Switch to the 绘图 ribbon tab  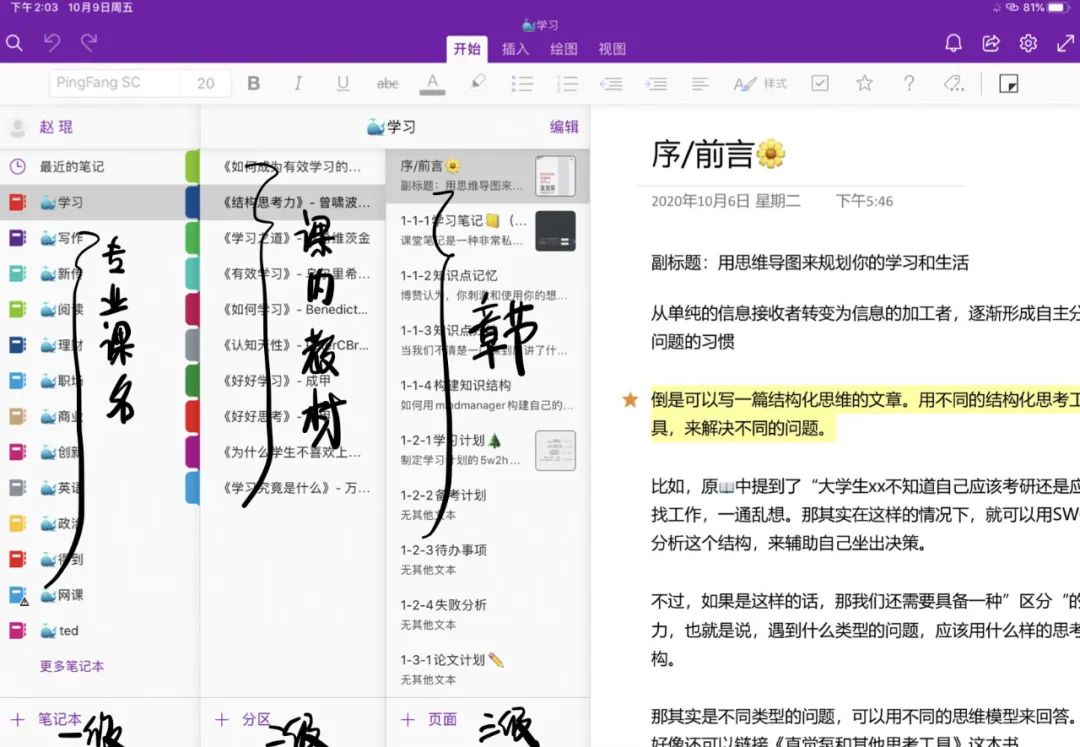point(562,48)
